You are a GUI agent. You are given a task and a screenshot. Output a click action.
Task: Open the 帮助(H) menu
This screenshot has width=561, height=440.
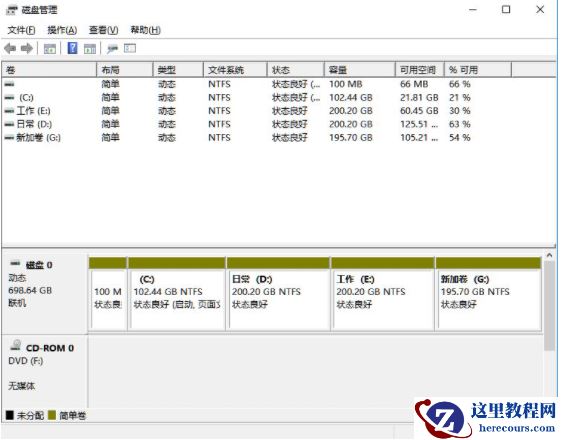pyautogui.click(x=145, y=30)
